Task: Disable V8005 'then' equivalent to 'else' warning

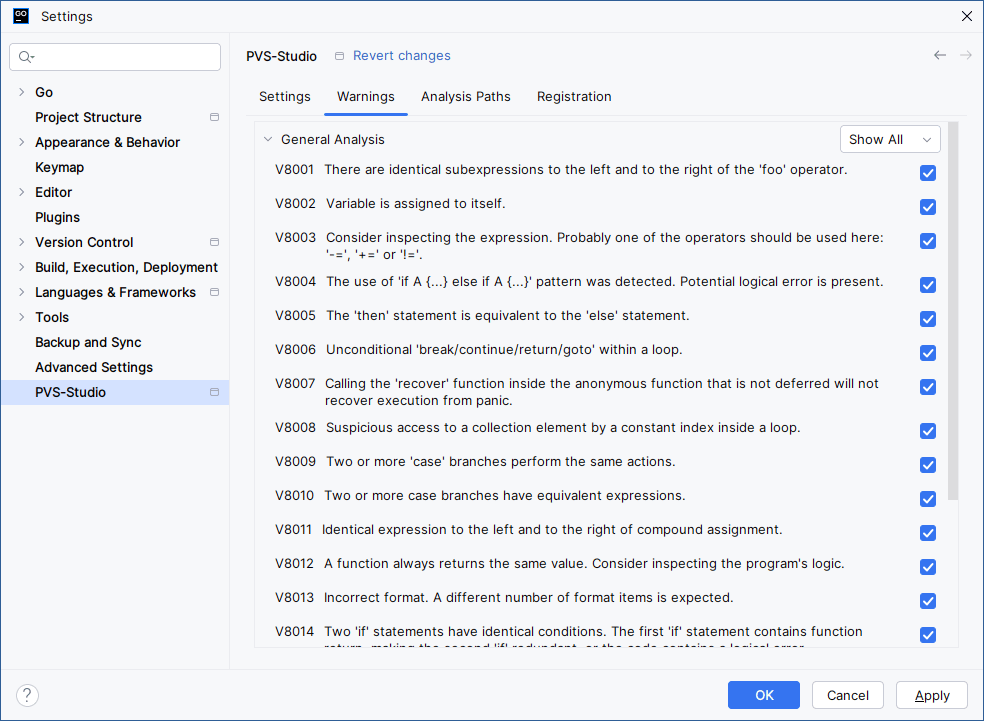Action: pyautogui.click(x=927, y=319)
